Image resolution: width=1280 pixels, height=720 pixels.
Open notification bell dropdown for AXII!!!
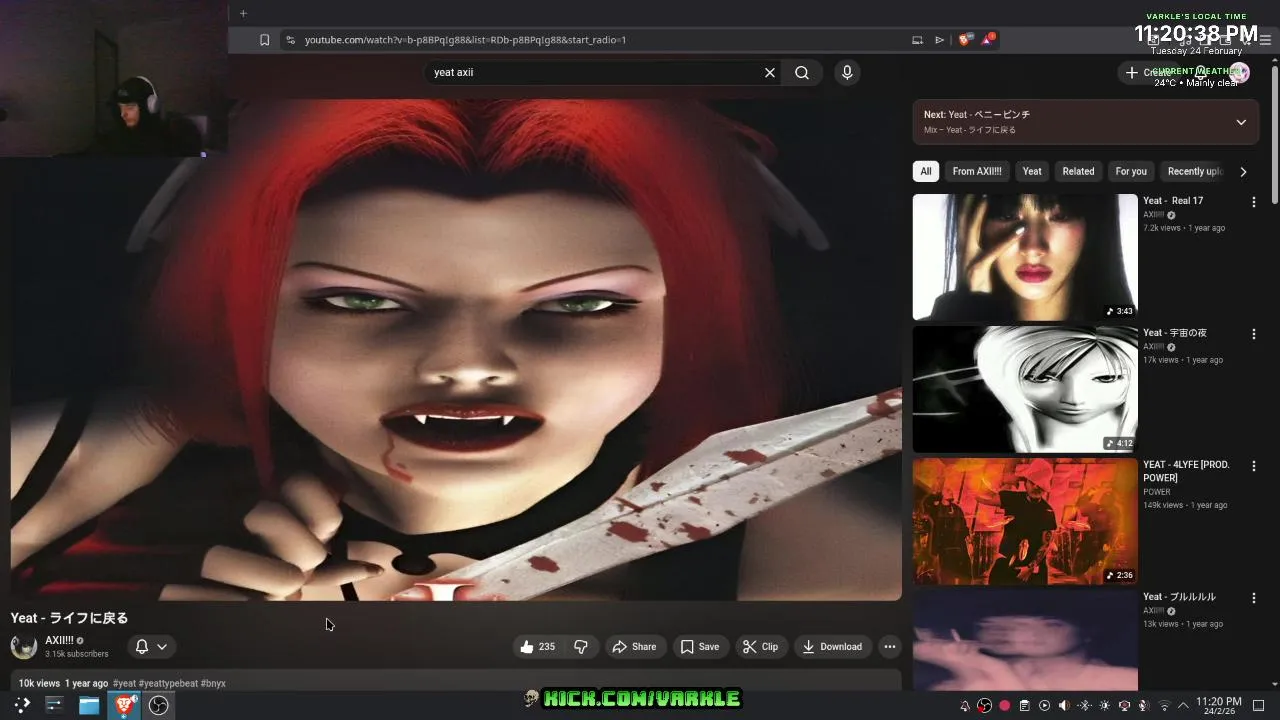click(151, 647)
